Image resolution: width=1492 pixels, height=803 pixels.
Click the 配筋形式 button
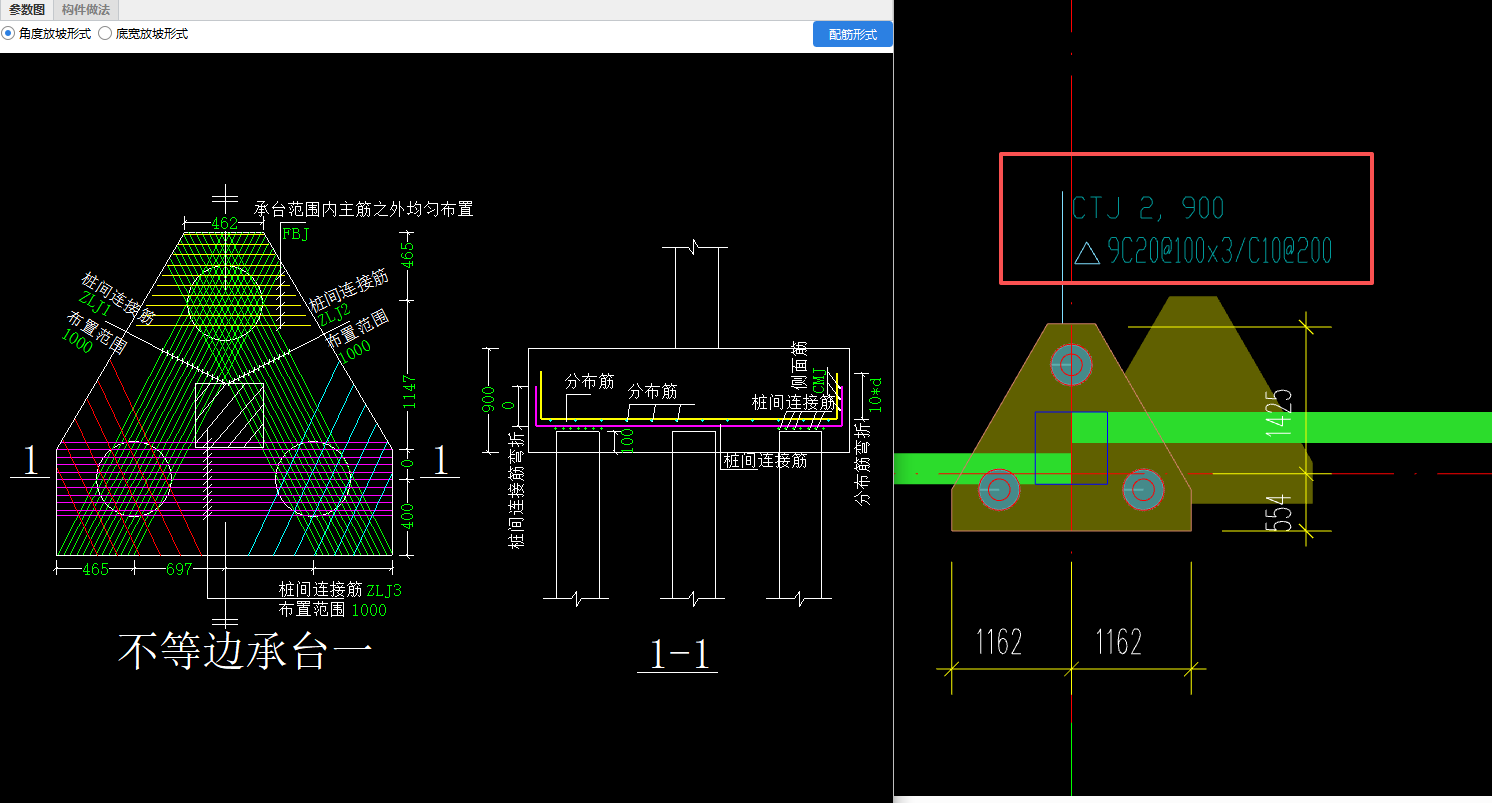852,34
